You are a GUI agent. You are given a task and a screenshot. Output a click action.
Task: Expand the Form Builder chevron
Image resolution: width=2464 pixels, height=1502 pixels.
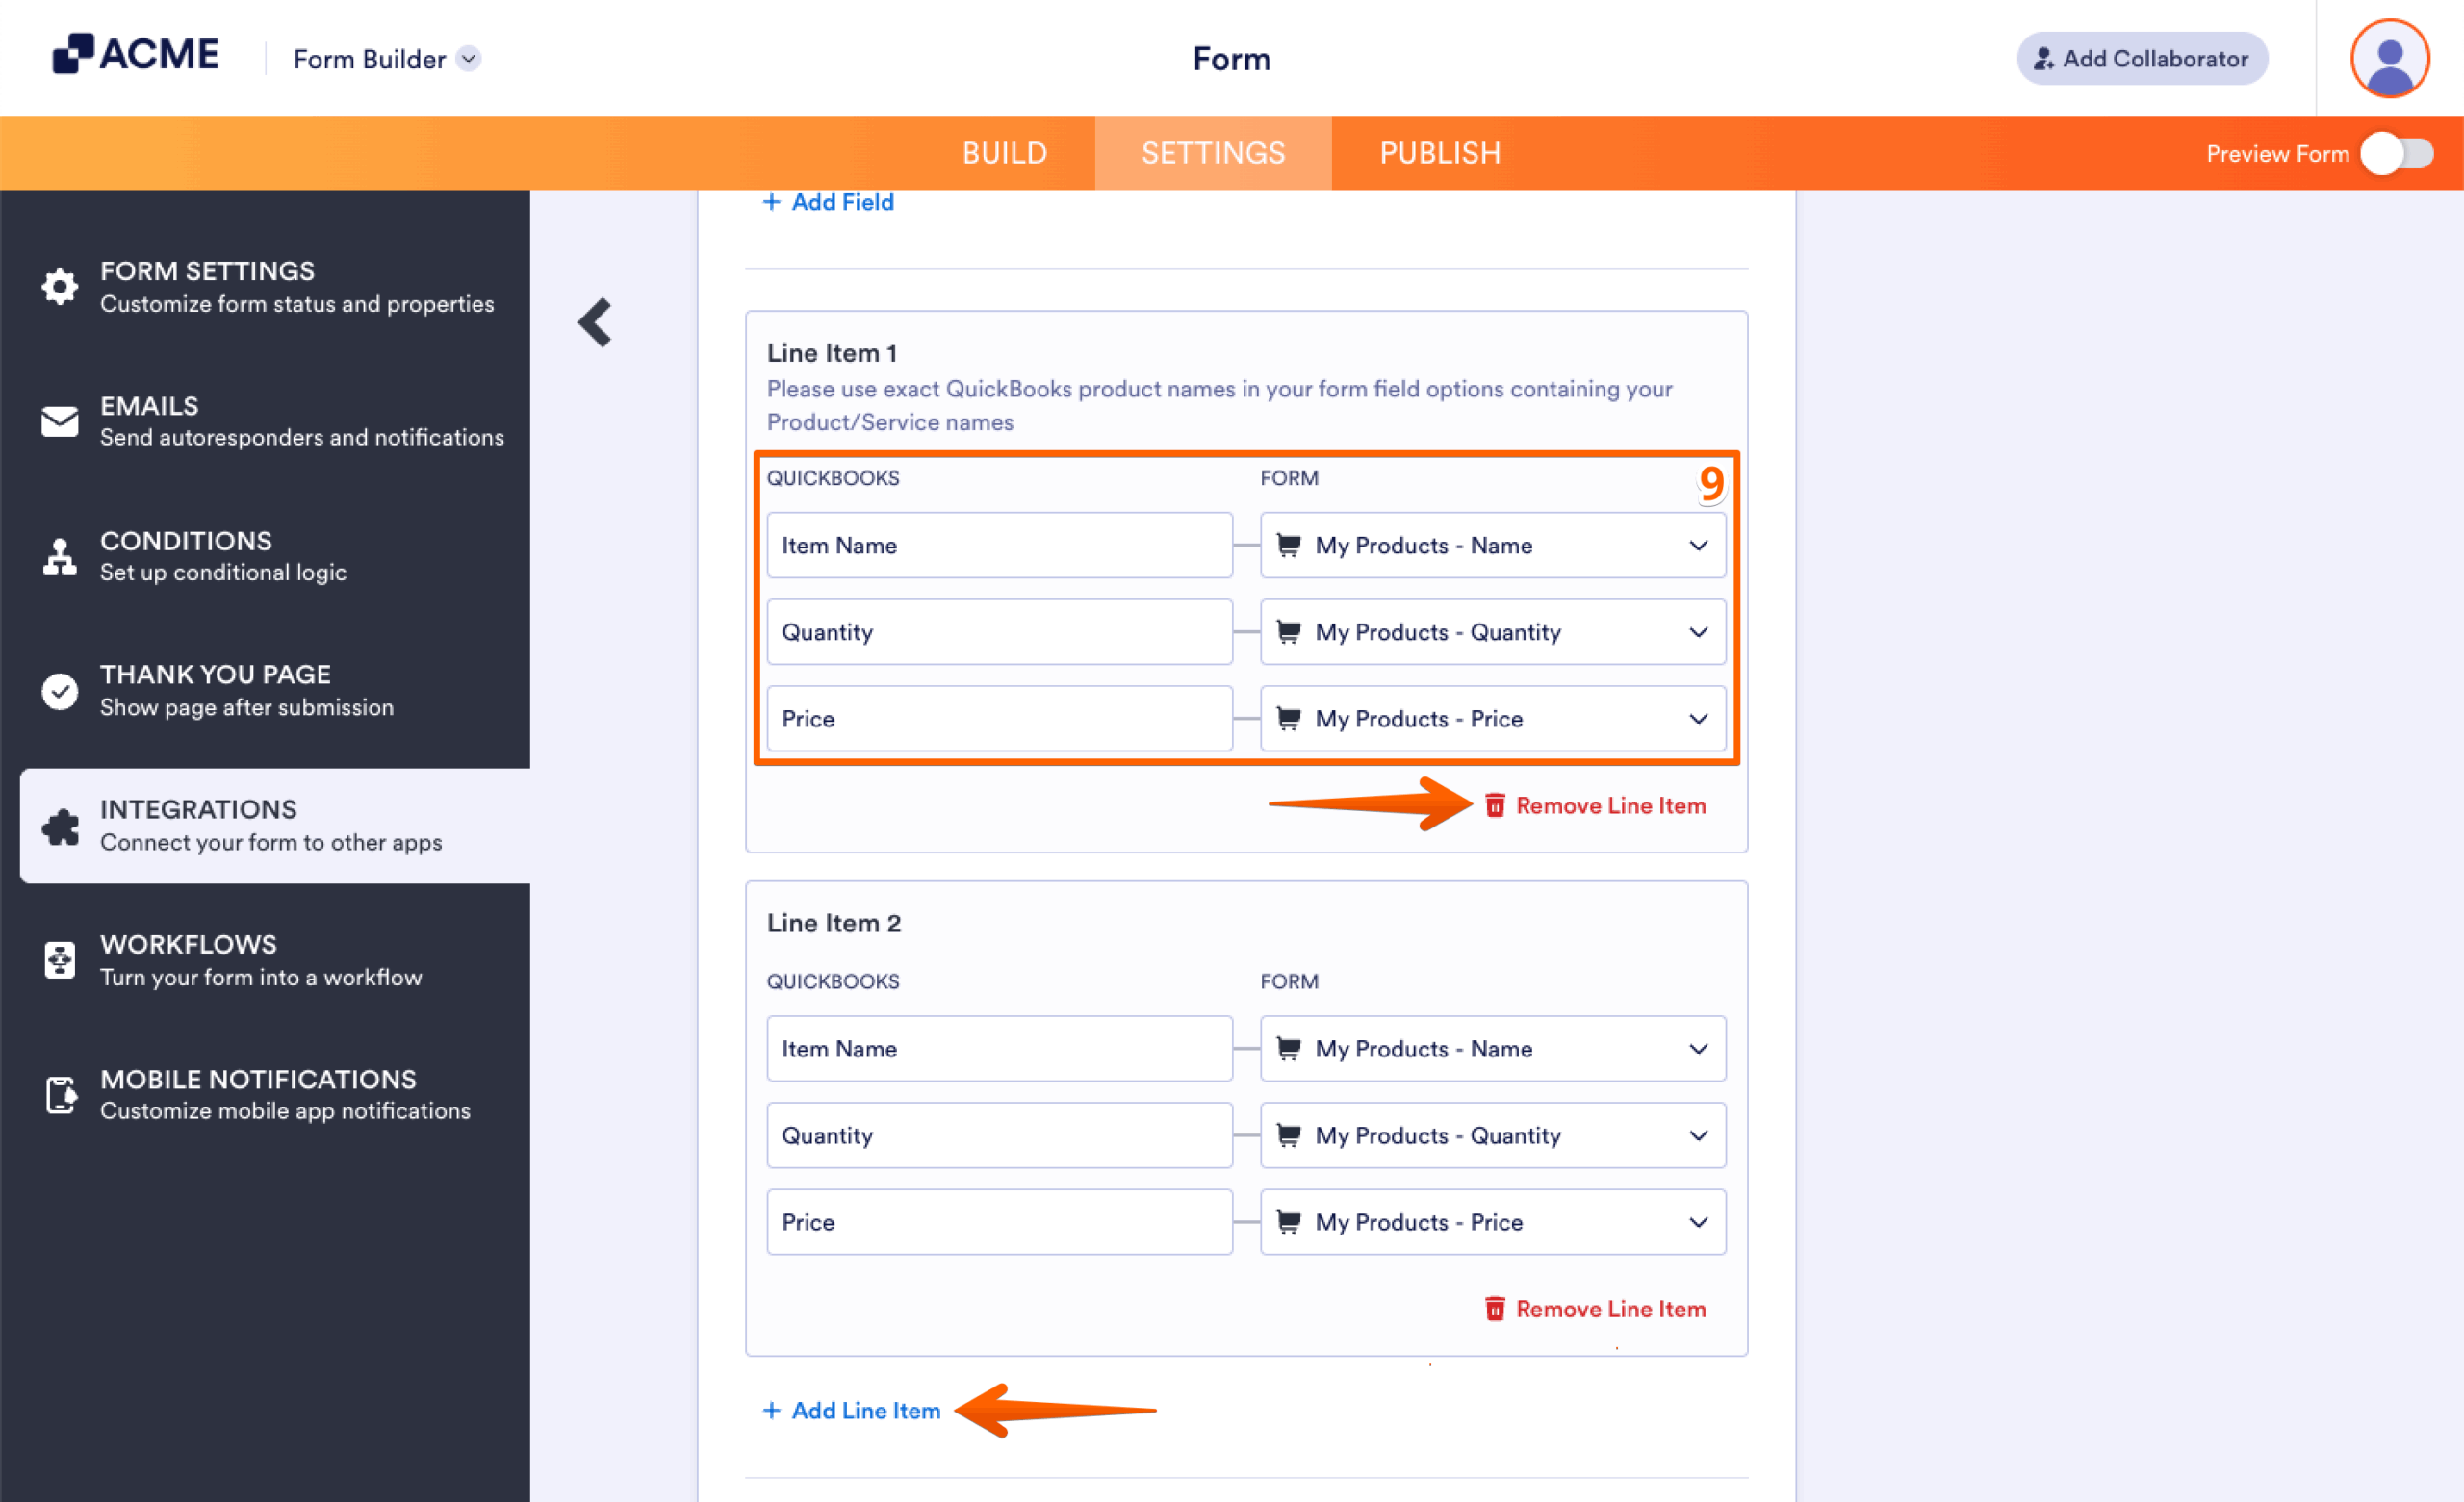coord(469,59)
